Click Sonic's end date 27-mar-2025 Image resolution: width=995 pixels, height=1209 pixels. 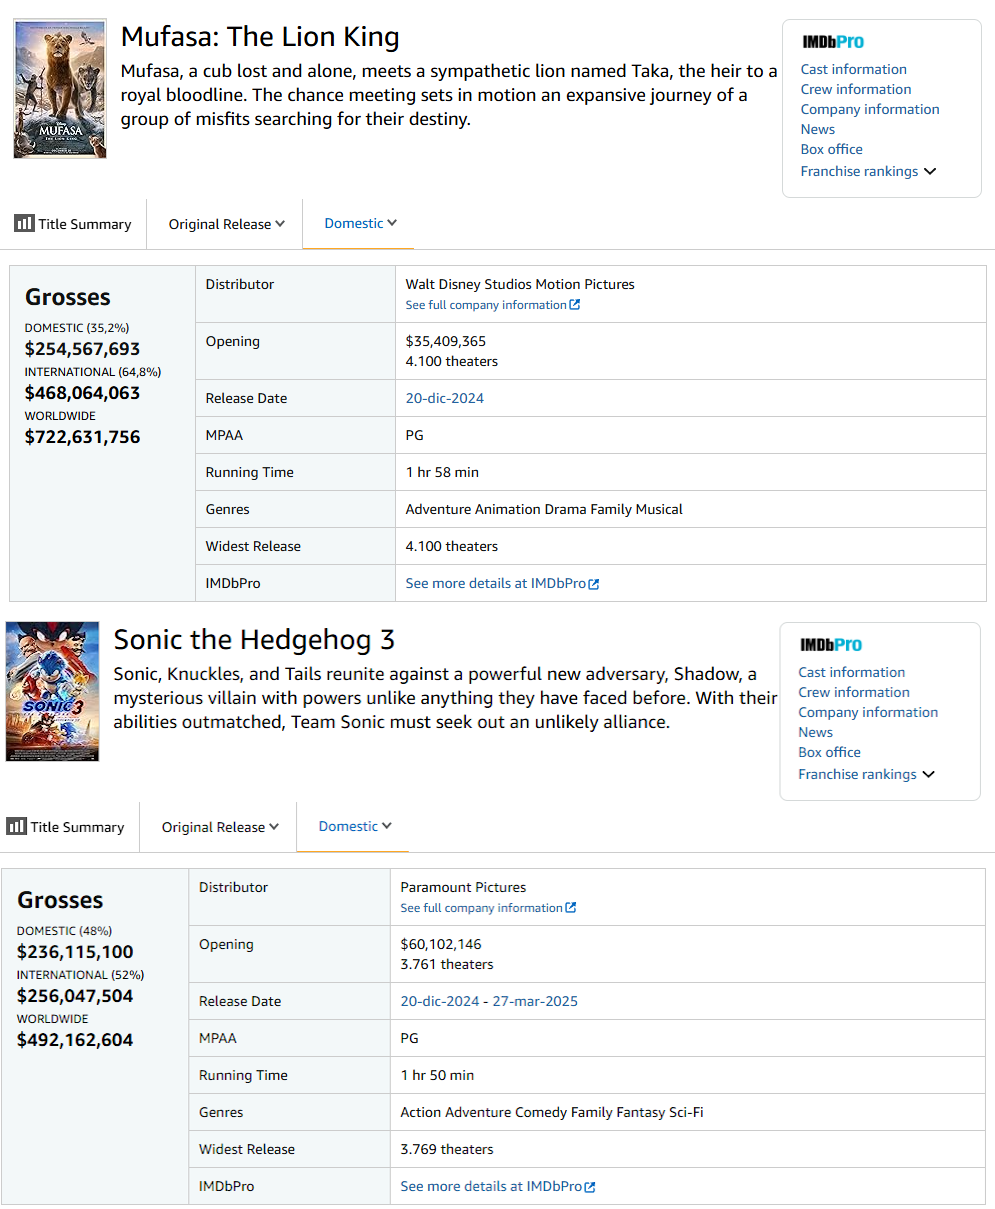534,1001
